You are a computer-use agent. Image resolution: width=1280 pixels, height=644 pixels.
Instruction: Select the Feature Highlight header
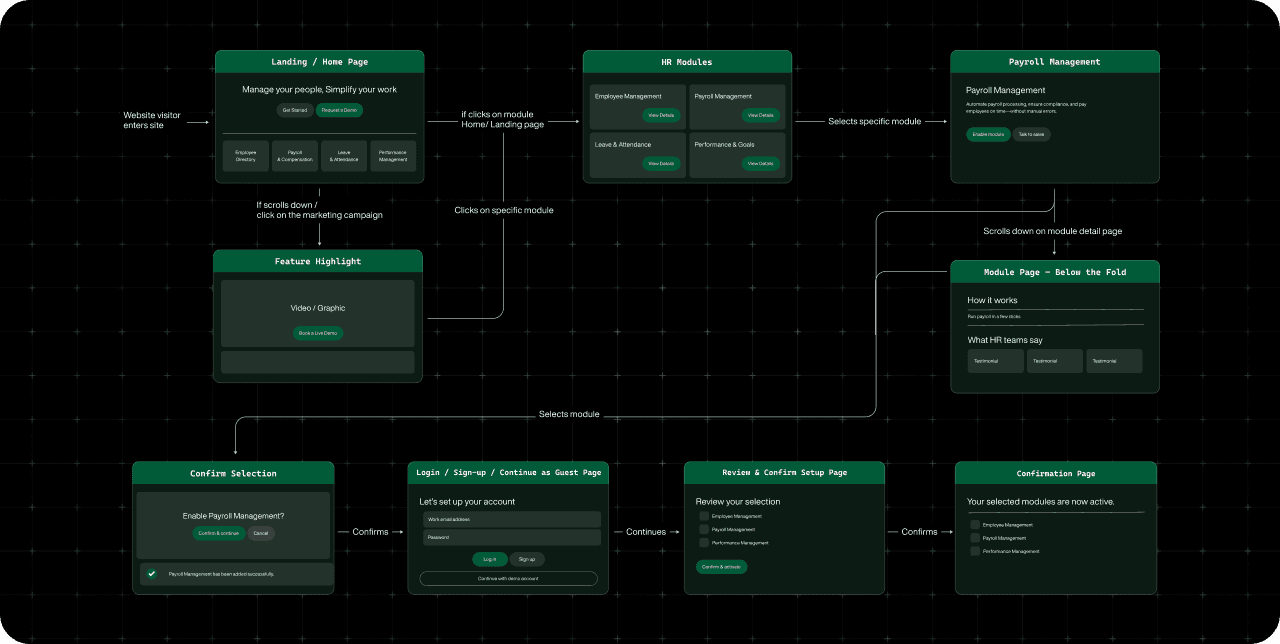(x=318, y=261)
